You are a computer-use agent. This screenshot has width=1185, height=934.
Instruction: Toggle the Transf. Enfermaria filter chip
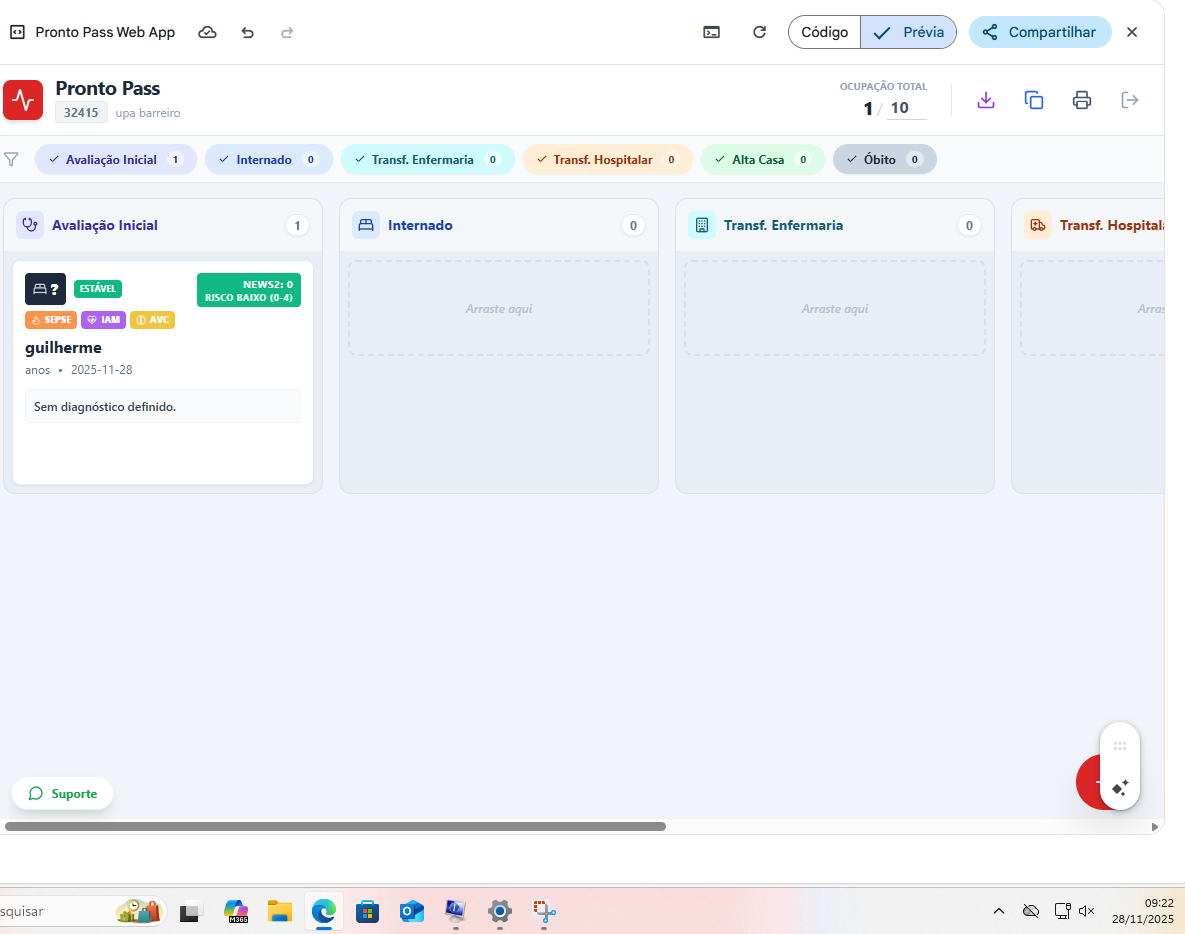(427, 160)
